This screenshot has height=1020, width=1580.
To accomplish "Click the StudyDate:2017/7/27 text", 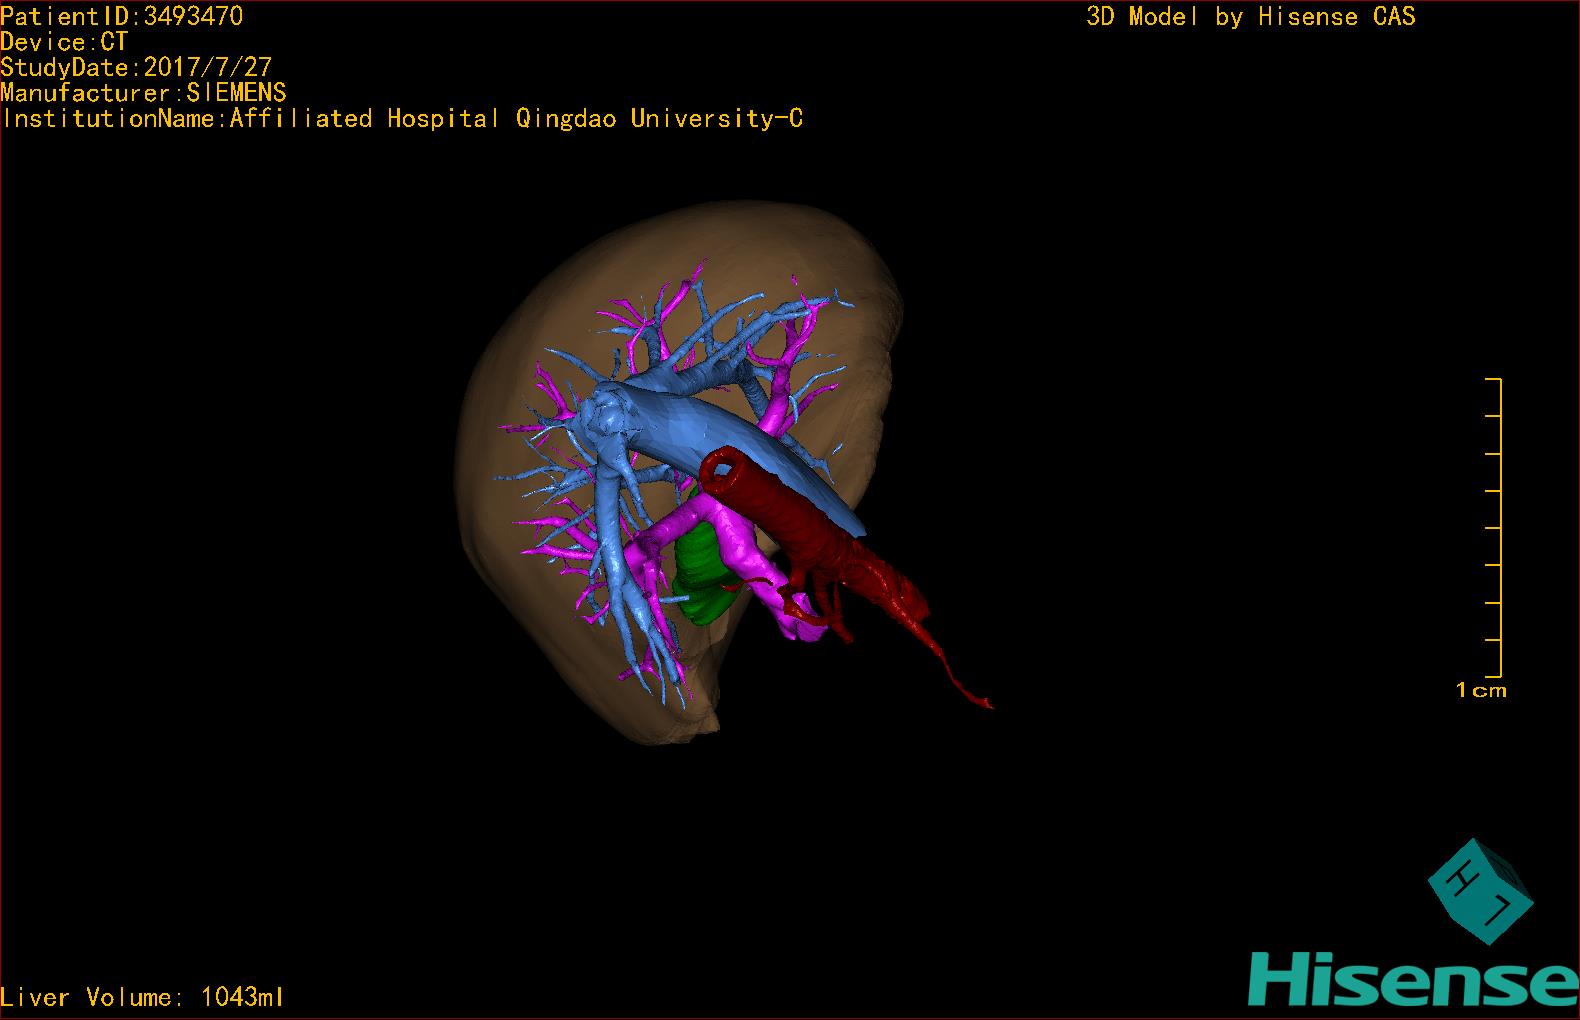I will pos(136,68).
